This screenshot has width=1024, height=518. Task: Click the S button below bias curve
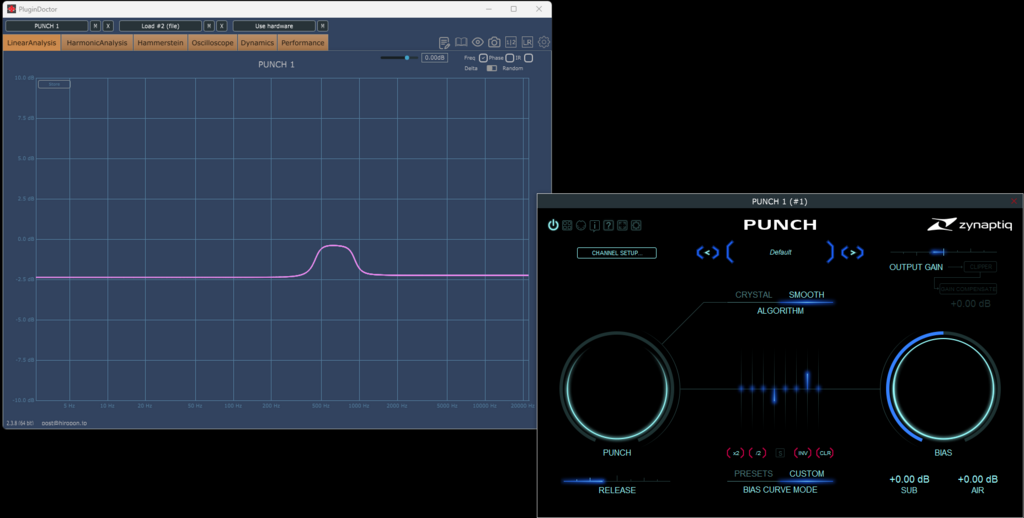780,453
